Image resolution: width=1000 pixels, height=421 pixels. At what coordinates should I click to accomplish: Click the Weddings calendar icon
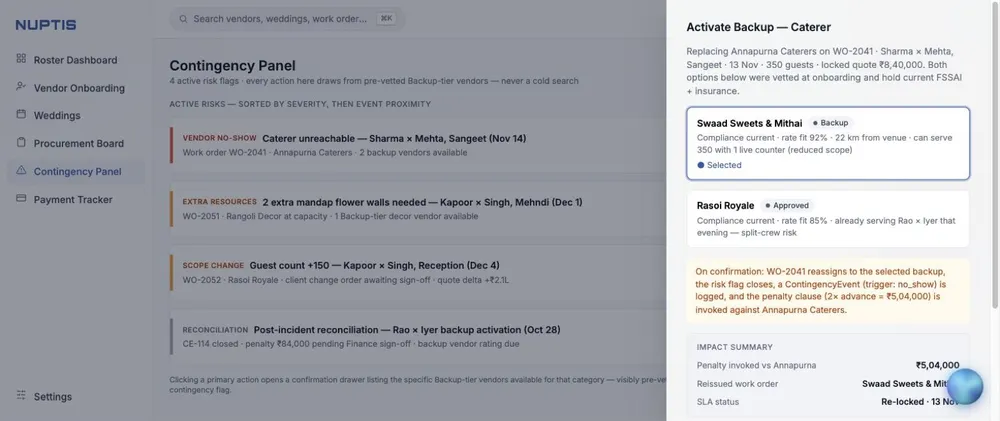tap(21, 115)
